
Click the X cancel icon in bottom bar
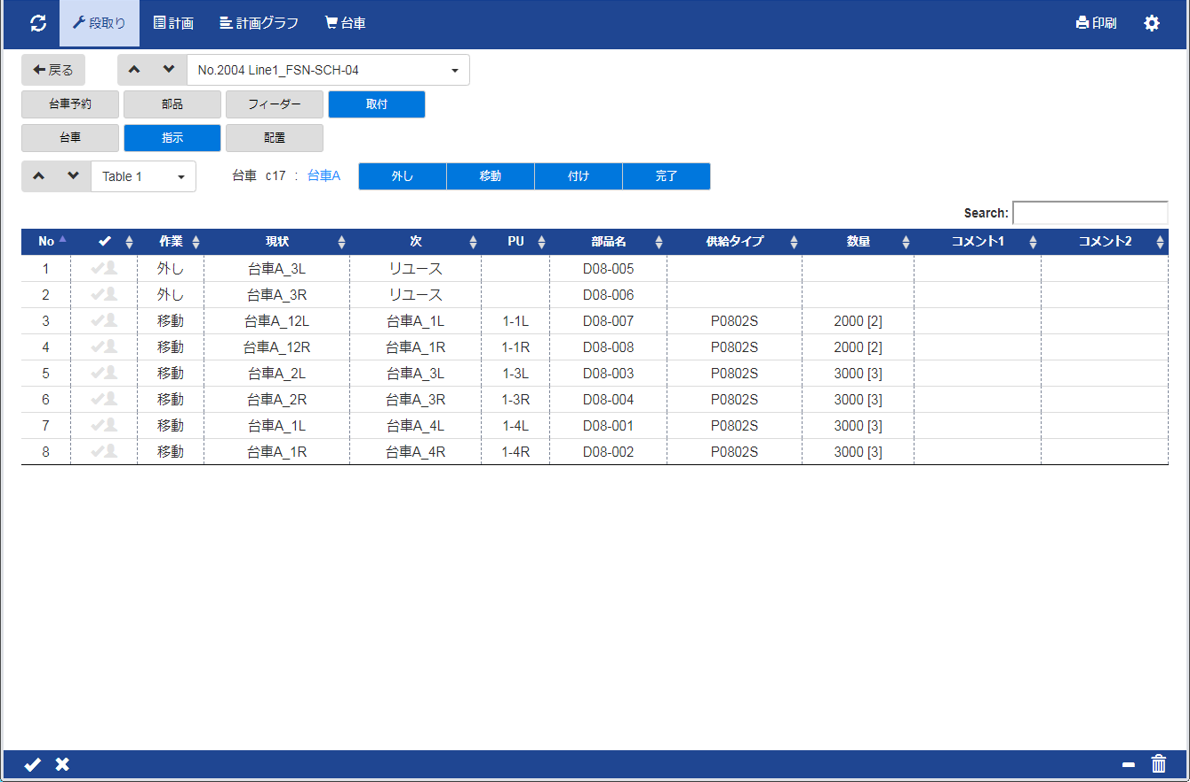point(62,764)
